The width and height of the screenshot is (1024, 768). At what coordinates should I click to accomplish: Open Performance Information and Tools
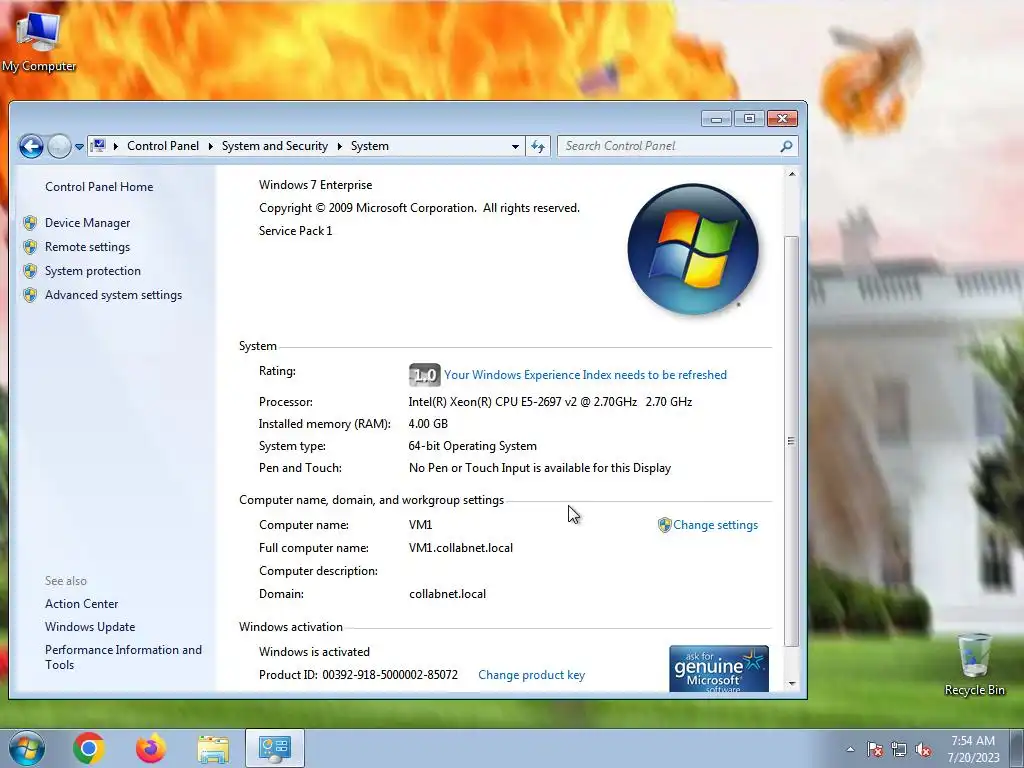click(x=123, y=657)
